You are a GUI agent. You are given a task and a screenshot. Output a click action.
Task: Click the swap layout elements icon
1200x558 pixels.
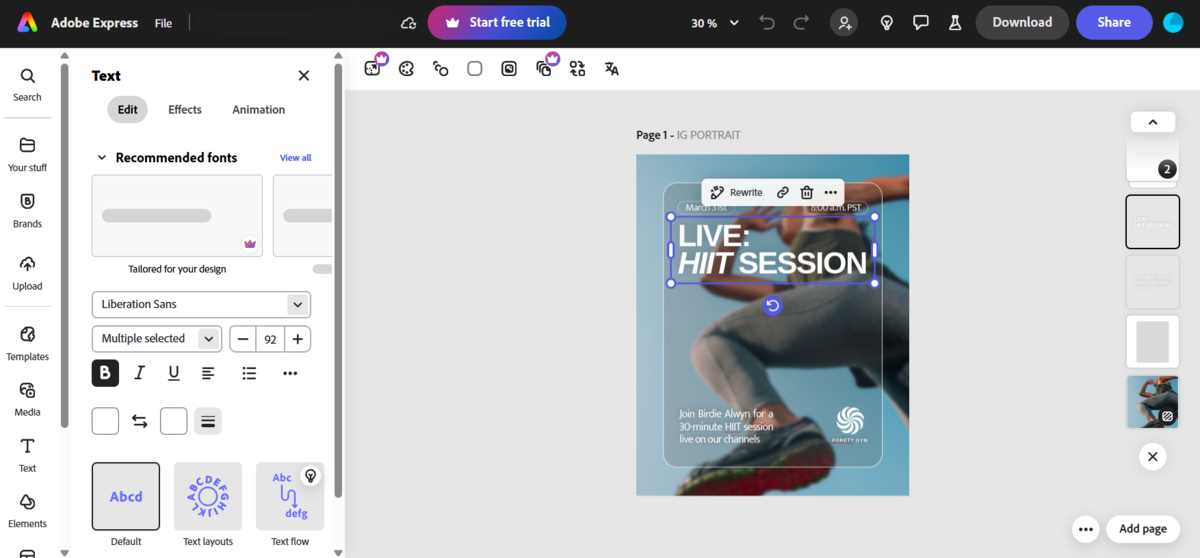coord(577,69)
